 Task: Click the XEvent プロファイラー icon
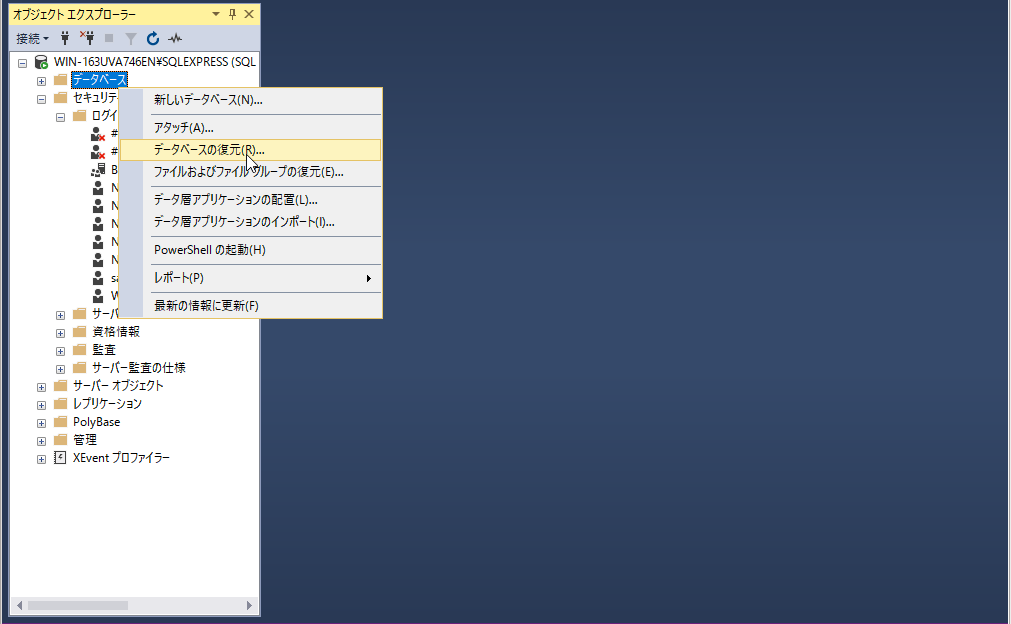[60, 458]
